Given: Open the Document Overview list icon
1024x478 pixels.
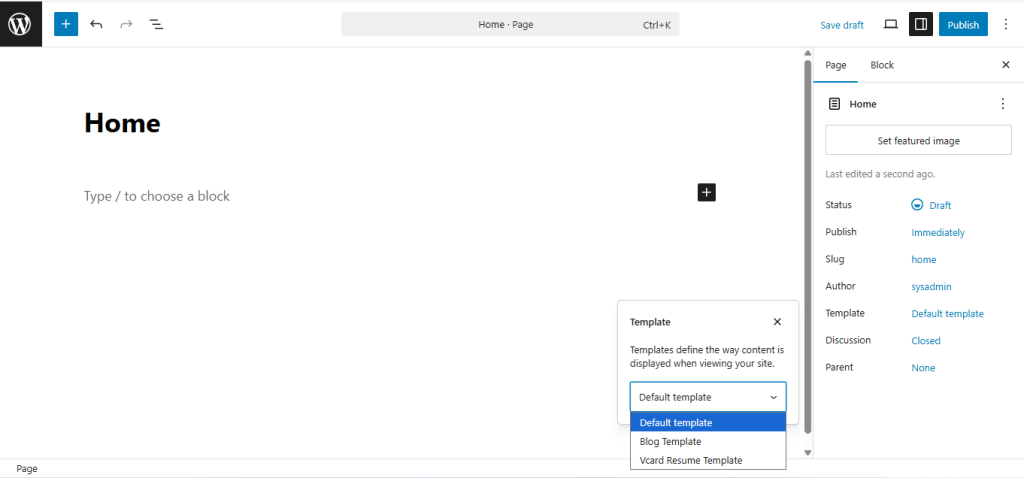Looking at the screenshot, I should coord(157,24).
